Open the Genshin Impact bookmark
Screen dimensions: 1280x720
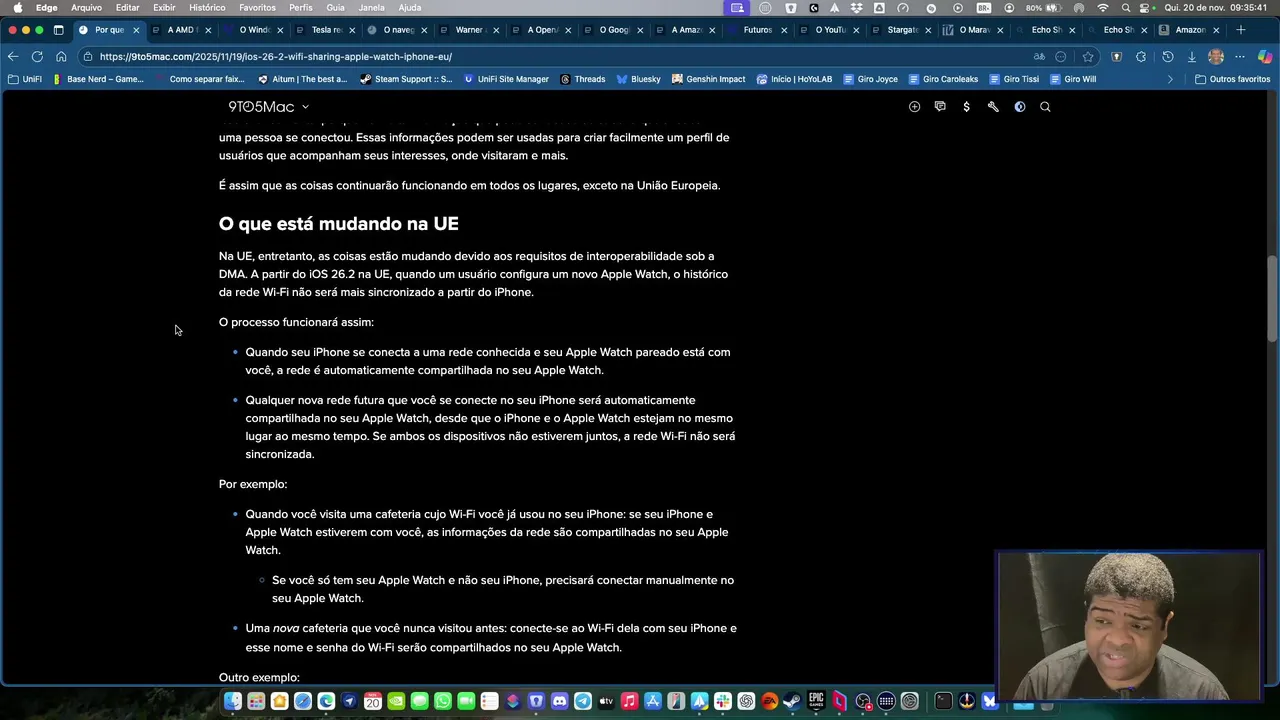point(709,79)
